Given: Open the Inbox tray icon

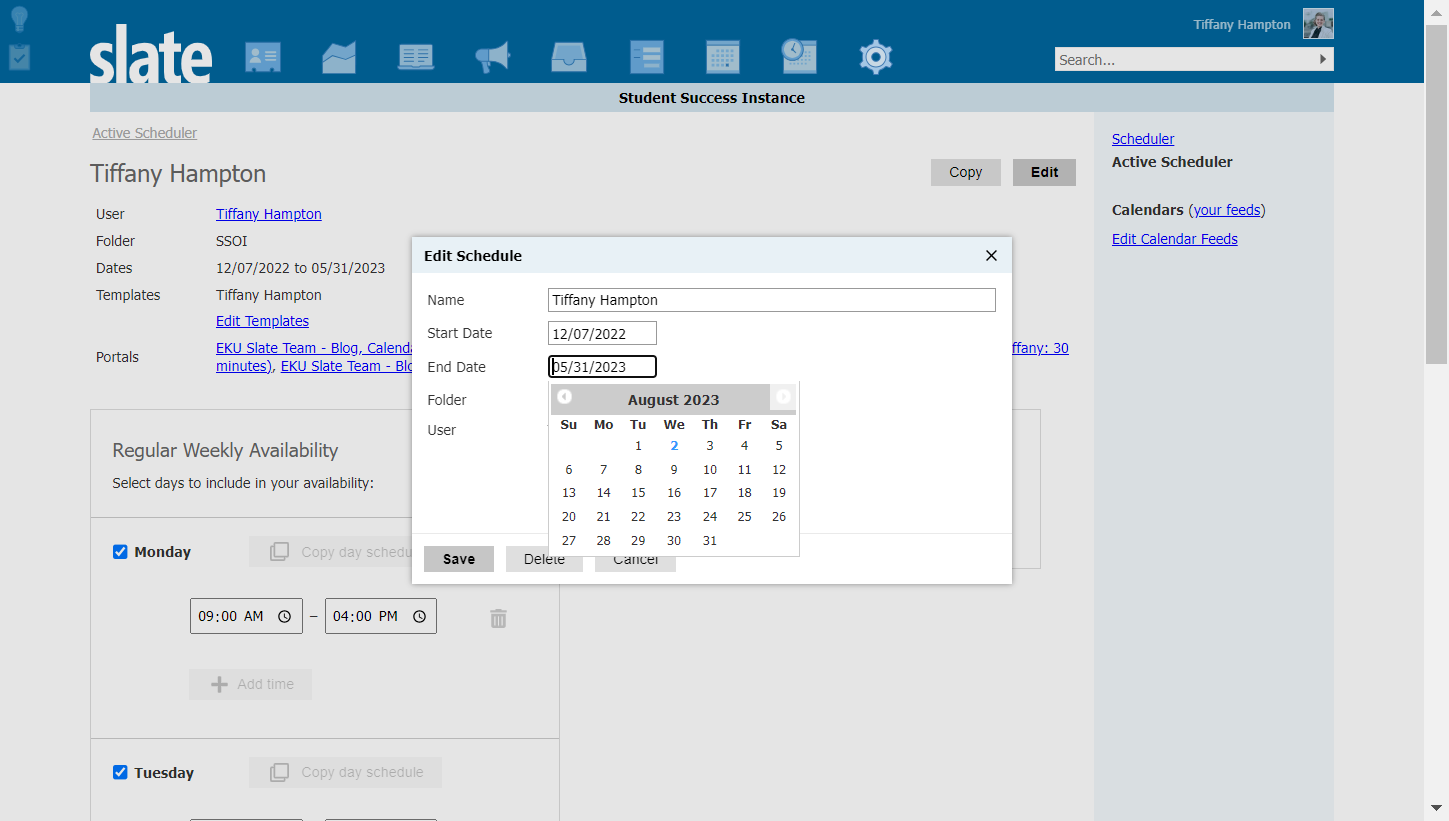Looking at the screenshot, I should tap(569, 57).
